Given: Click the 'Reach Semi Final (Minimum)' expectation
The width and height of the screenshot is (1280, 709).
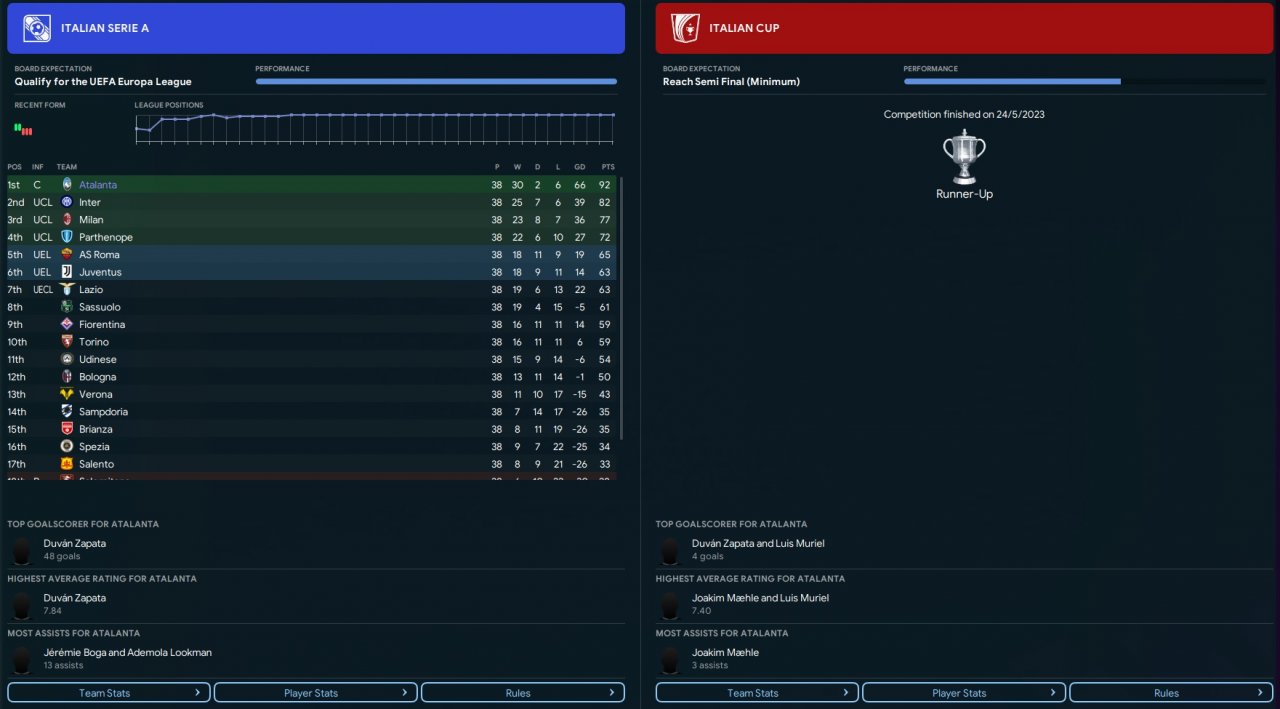Looking at the screenshot, I should point(731,82).
